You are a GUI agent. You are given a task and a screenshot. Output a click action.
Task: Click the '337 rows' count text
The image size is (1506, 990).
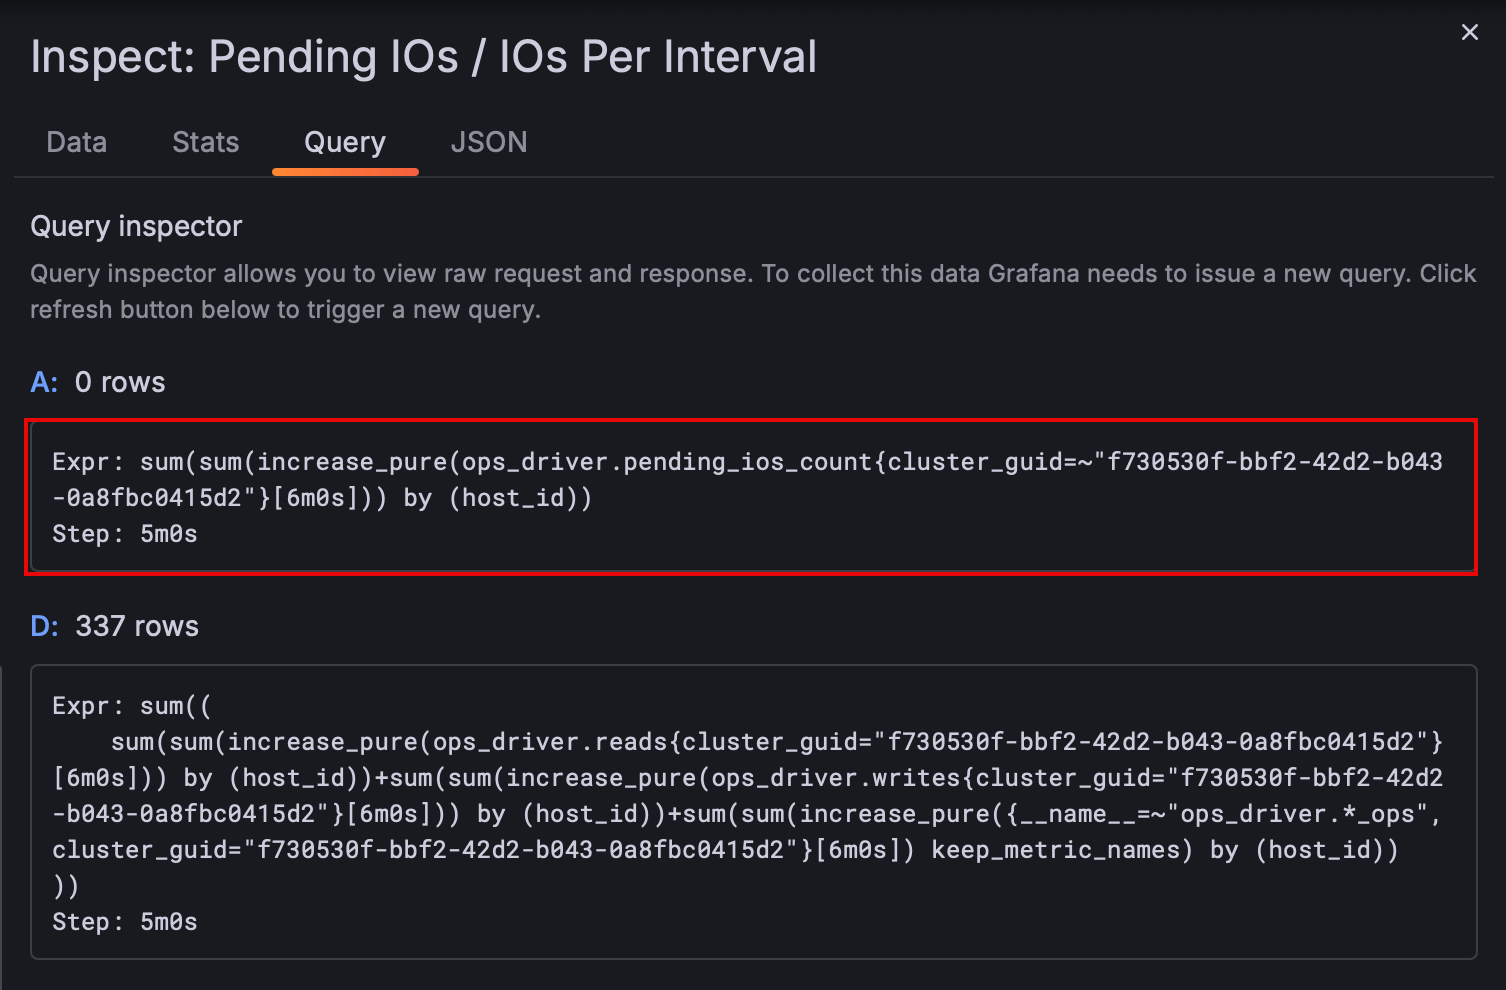click(x=137, y=626)
